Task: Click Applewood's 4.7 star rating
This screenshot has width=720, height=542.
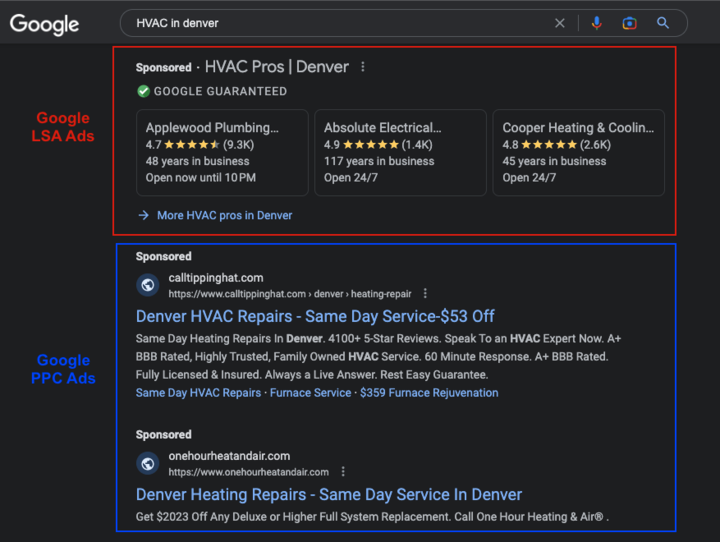Action: coord(200,145)
